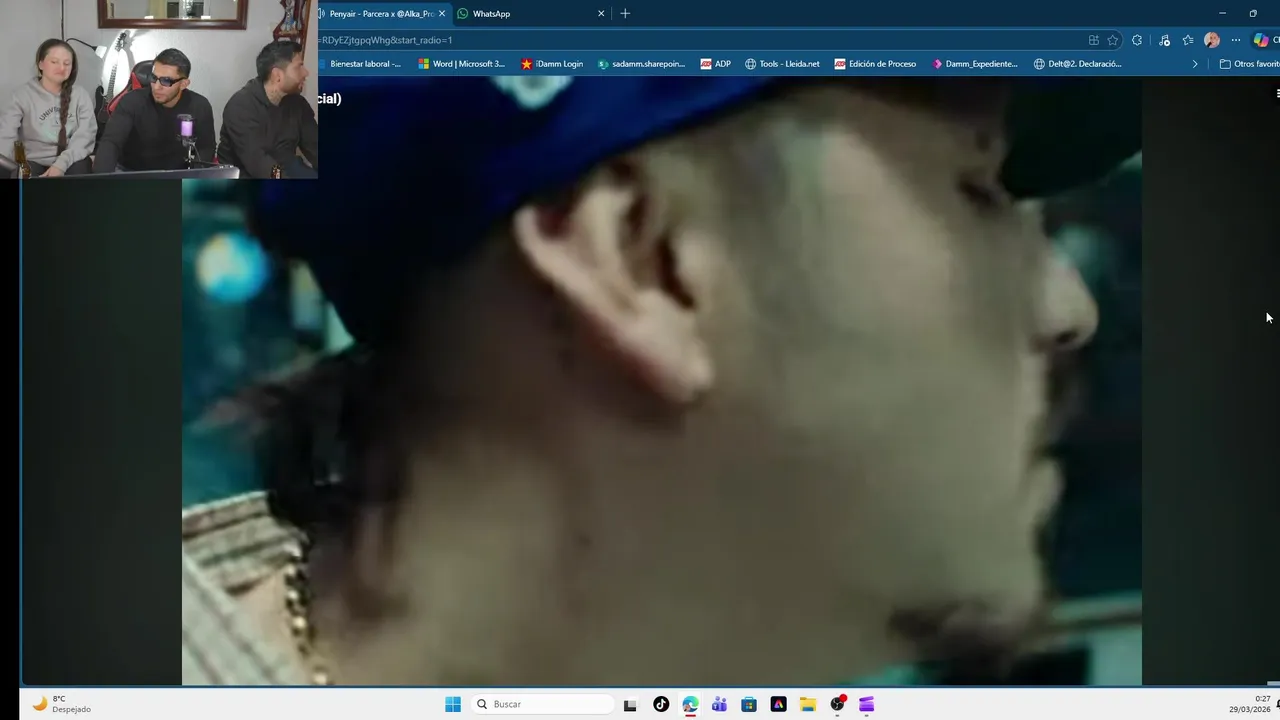Open the Windows Start menu
This screenshot has width=1280, height=720.
point(453,704)
